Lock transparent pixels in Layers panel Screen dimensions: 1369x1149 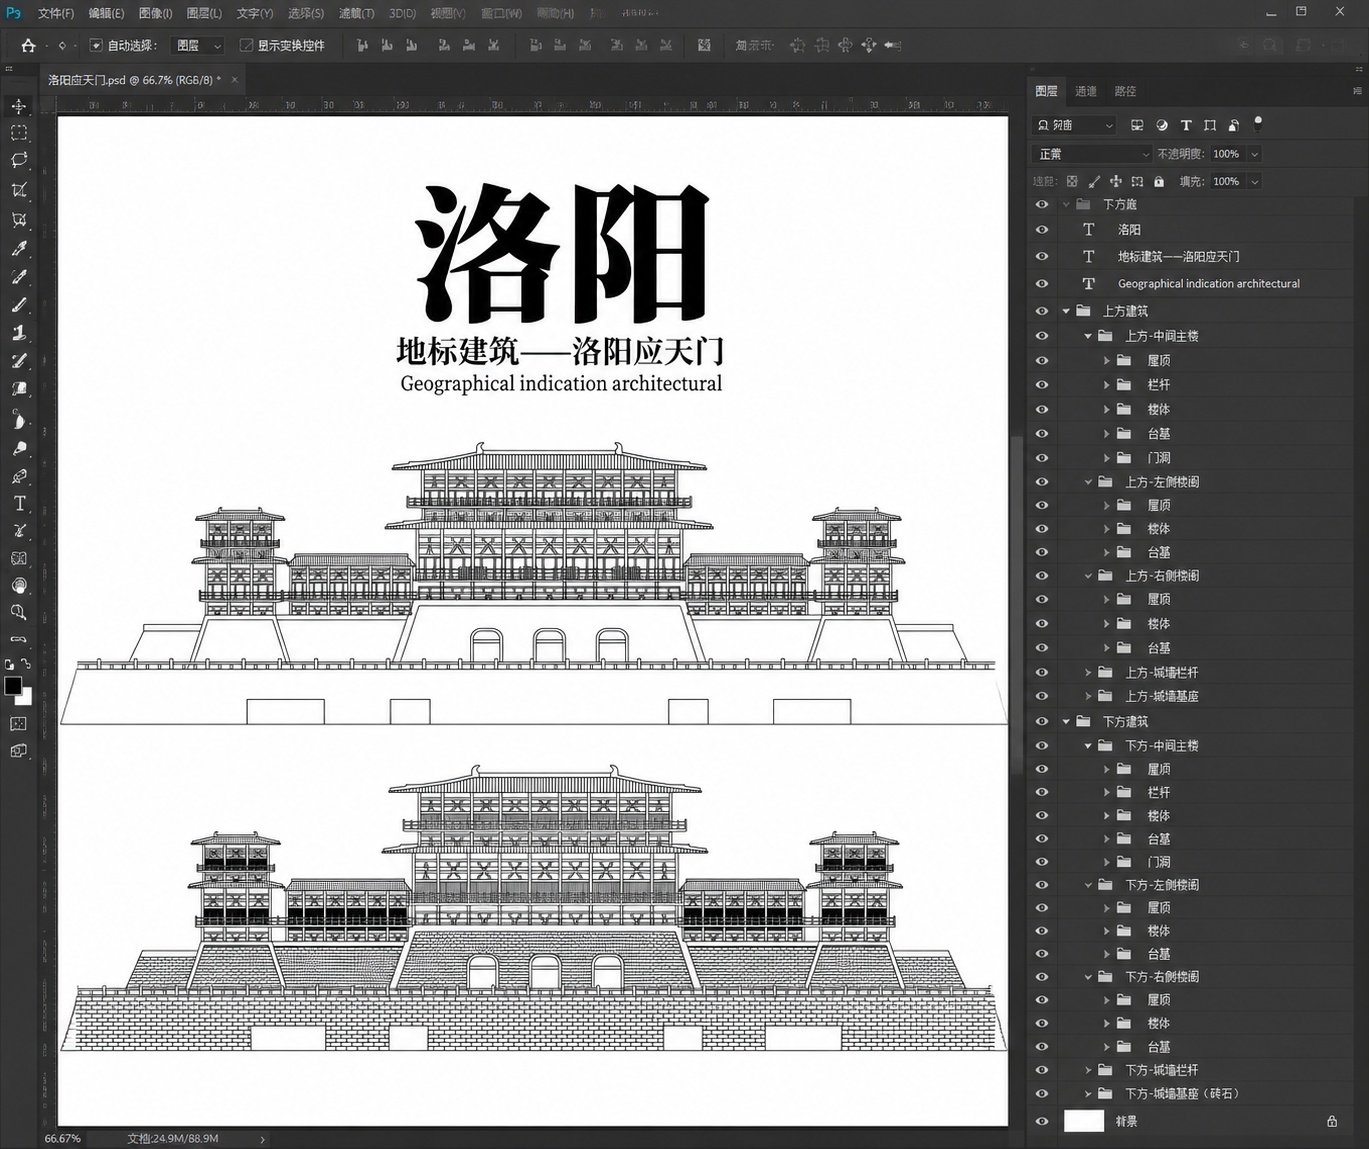[x=1072, y=182]
